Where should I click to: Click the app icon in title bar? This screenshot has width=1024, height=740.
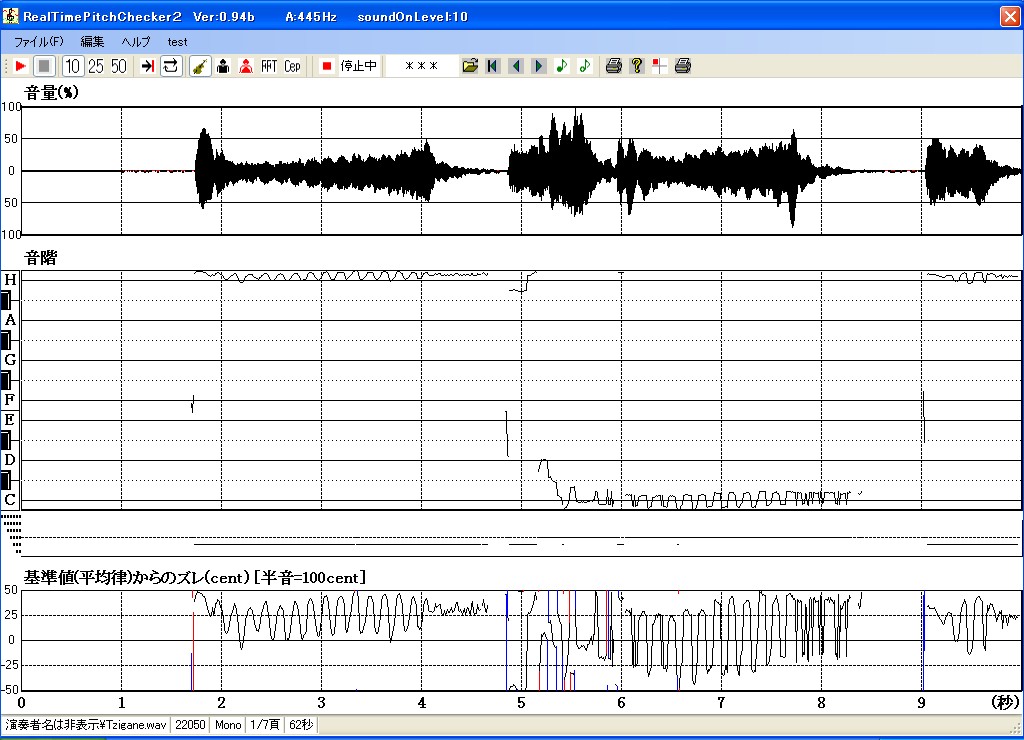(10, 16)
